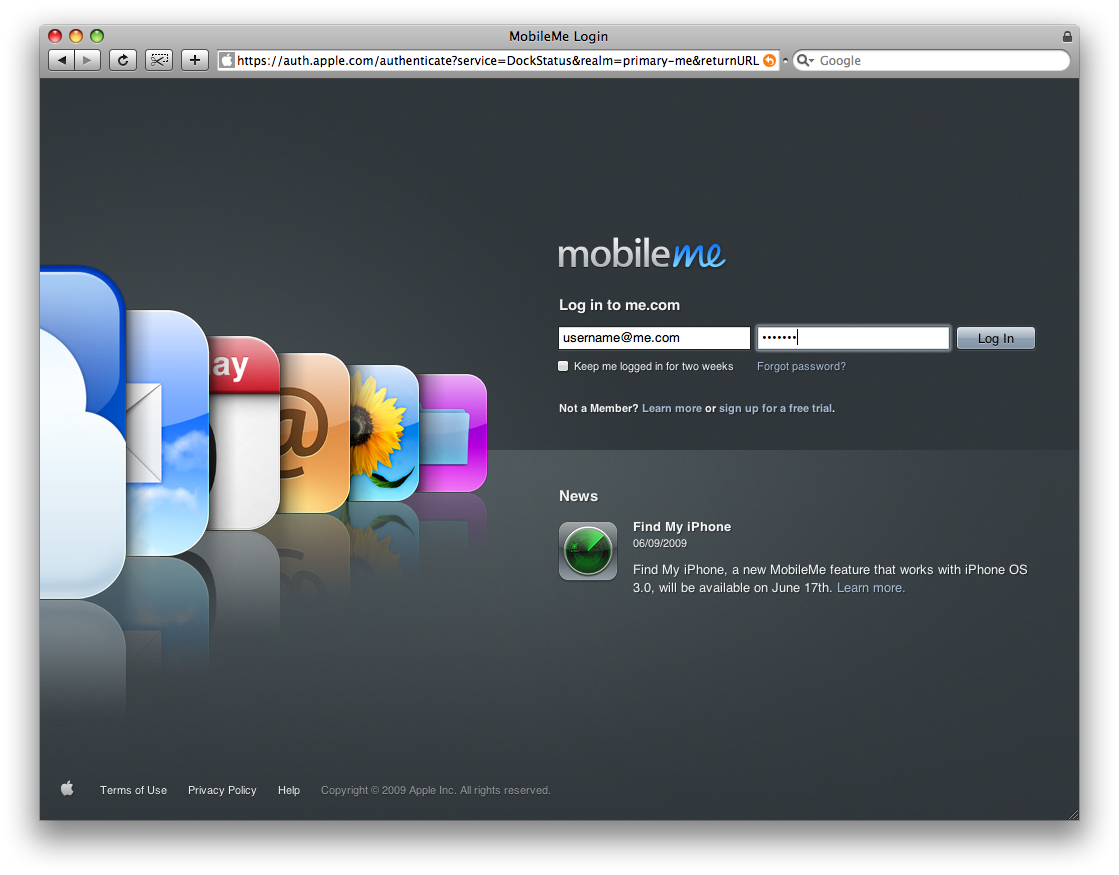This screenshot has height=875, width=1119.
Task: Click the Log In button
Action: point(996,338)
